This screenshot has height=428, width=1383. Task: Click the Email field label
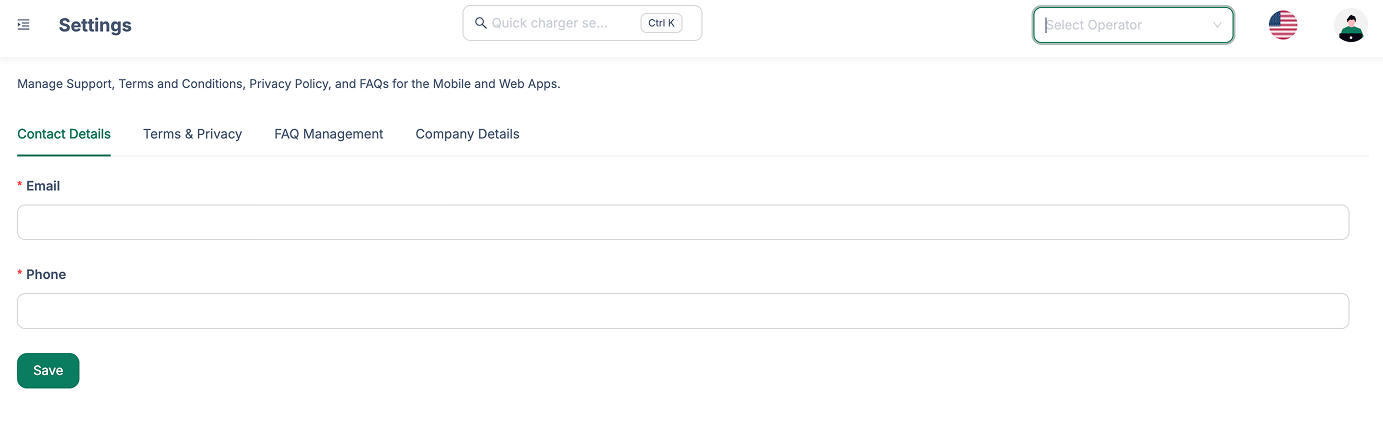(43, 186)
